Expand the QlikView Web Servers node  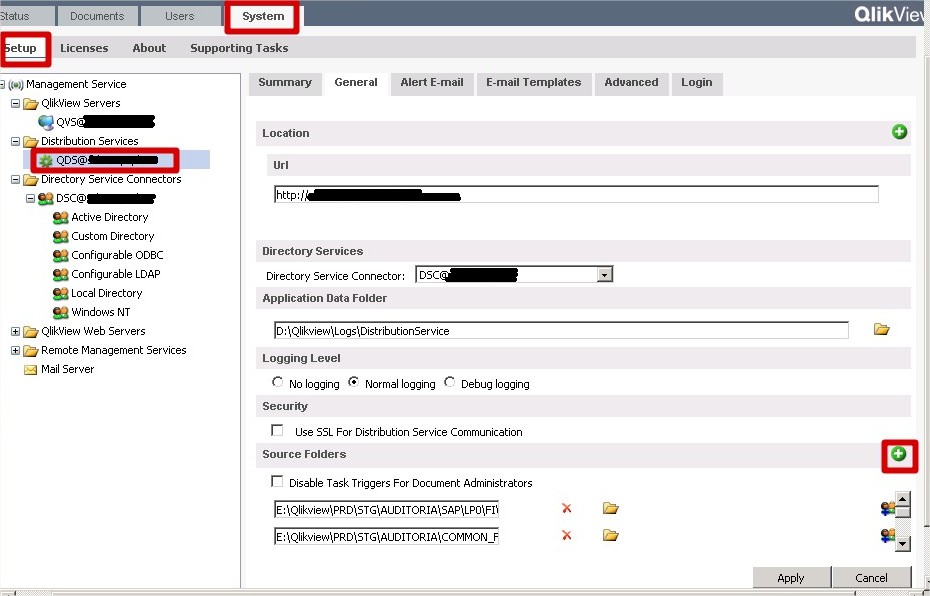click(x=15, y=331)
